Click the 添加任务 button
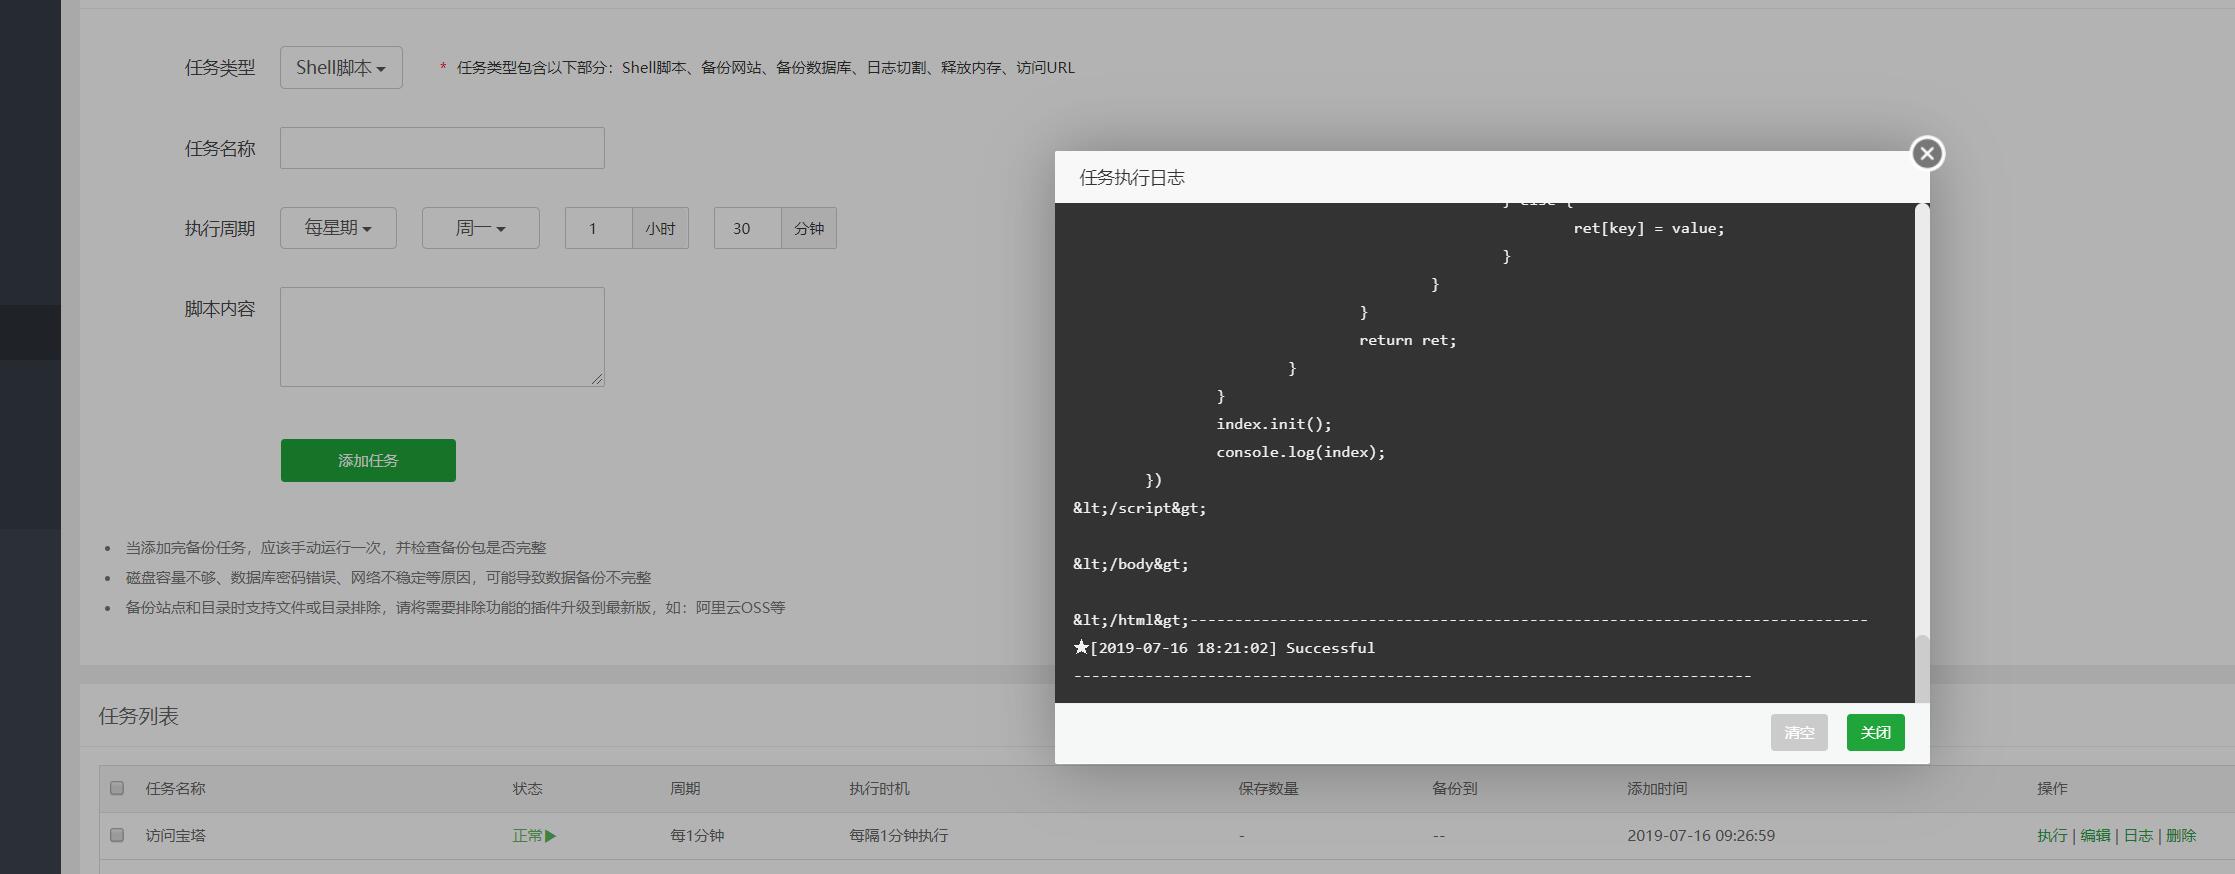 click(368, 460)
